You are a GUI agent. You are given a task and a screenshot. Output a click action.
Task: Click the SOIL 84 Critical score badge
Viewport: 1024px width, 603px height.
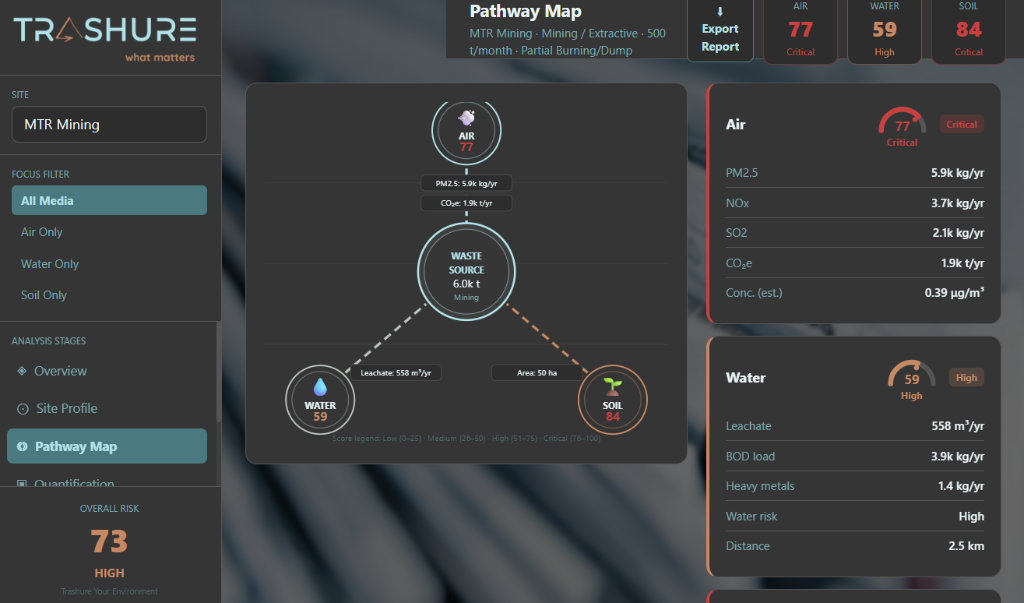click(x=968, y=31)
